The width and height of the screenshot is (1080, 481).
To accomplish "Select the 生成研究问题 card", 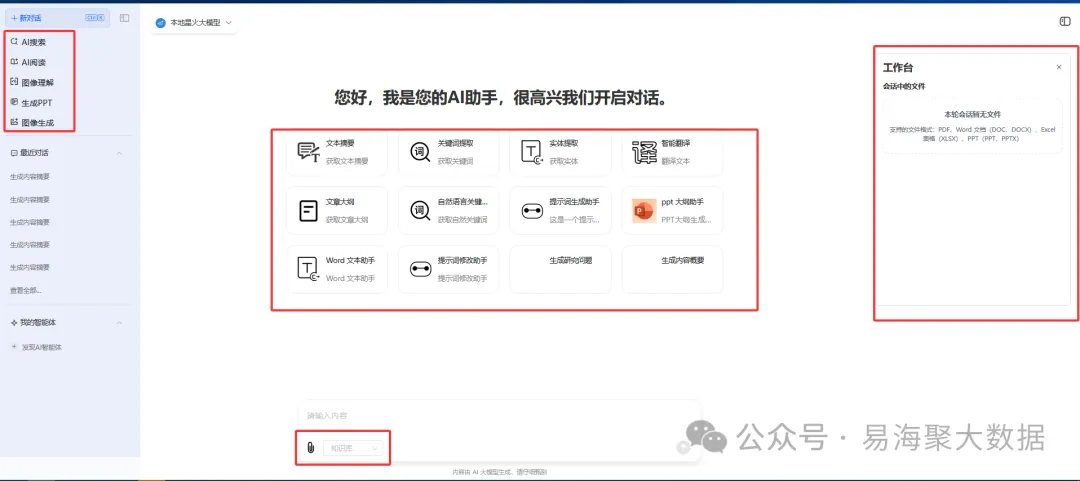I will click(x=560, y=269).
